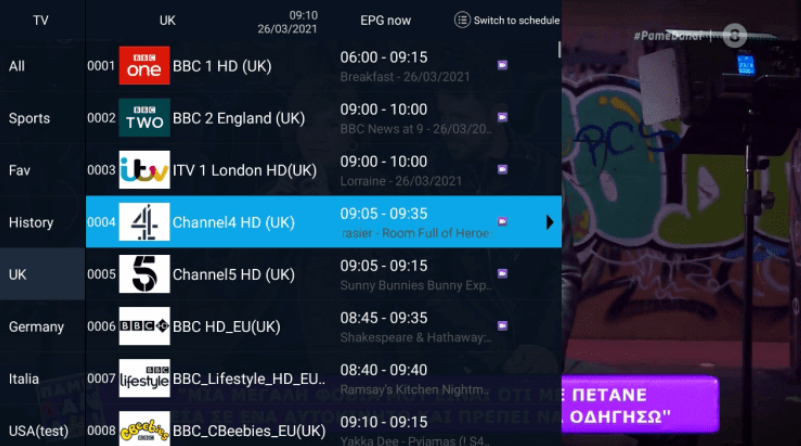
Task: Open the History category
Action: [x=31, y=222]
